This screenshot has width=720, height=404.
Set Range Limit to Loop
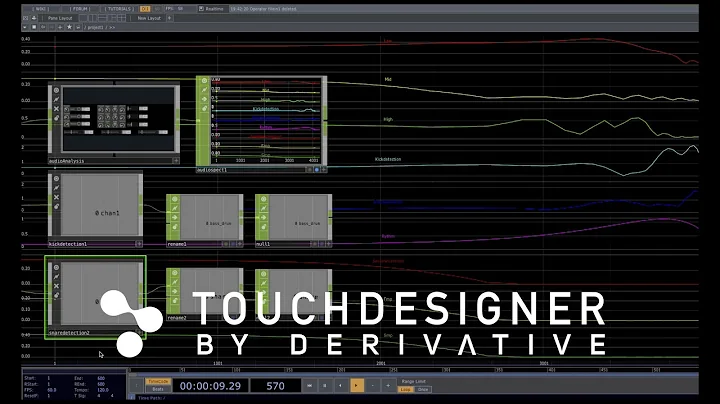(x=405, y=389)
